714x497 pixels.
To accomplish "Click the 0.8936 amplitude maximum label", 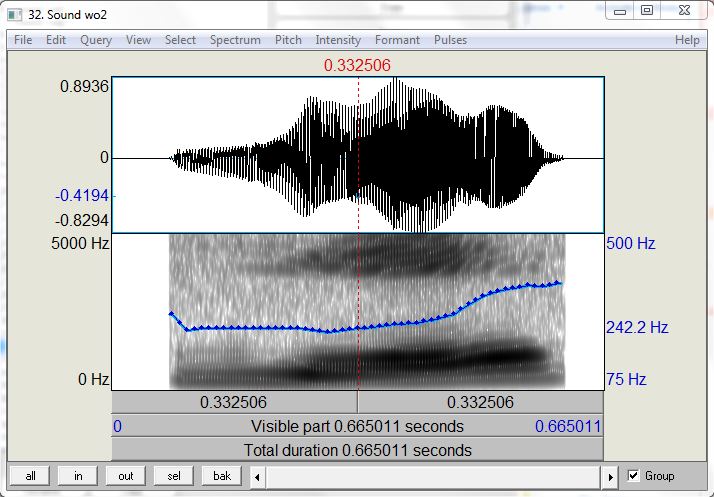I will click(x=85, y=86).
